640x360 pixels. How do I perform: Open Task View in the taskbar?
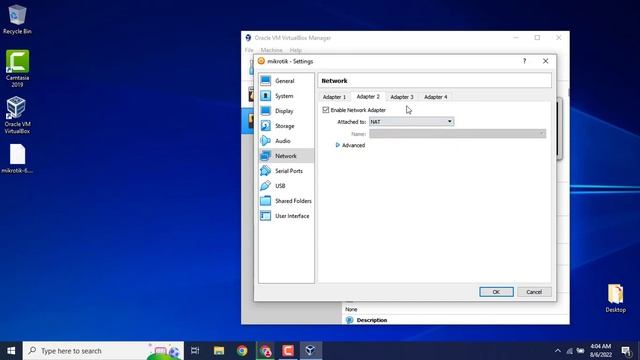195,351
